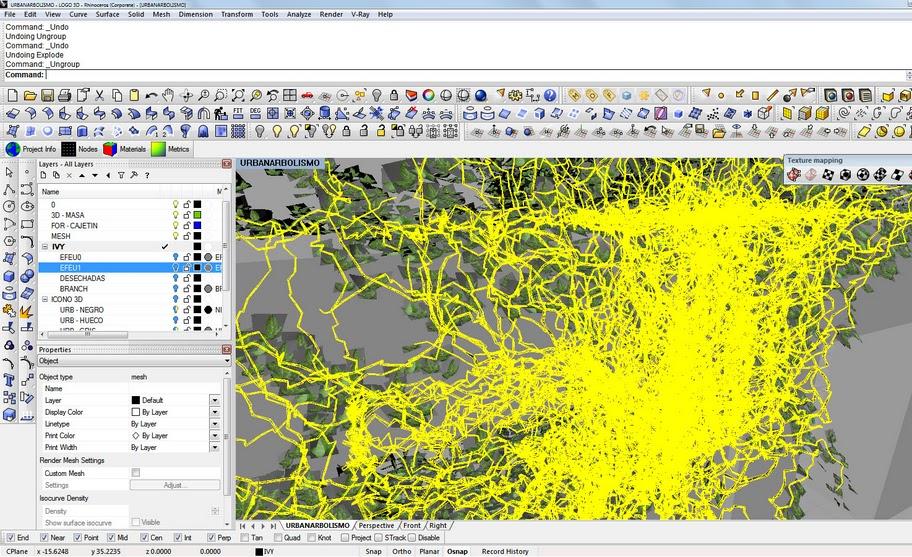Click the URBANARBOLISMO viewport title label

tap(280, 163)
